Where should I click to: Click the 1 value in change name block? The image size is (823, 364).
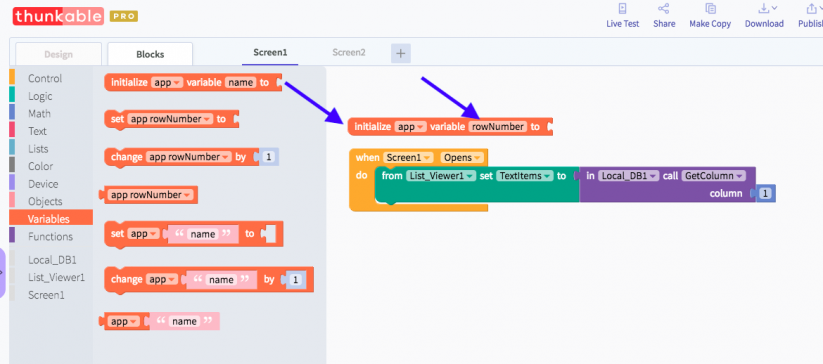coord(296,280)
